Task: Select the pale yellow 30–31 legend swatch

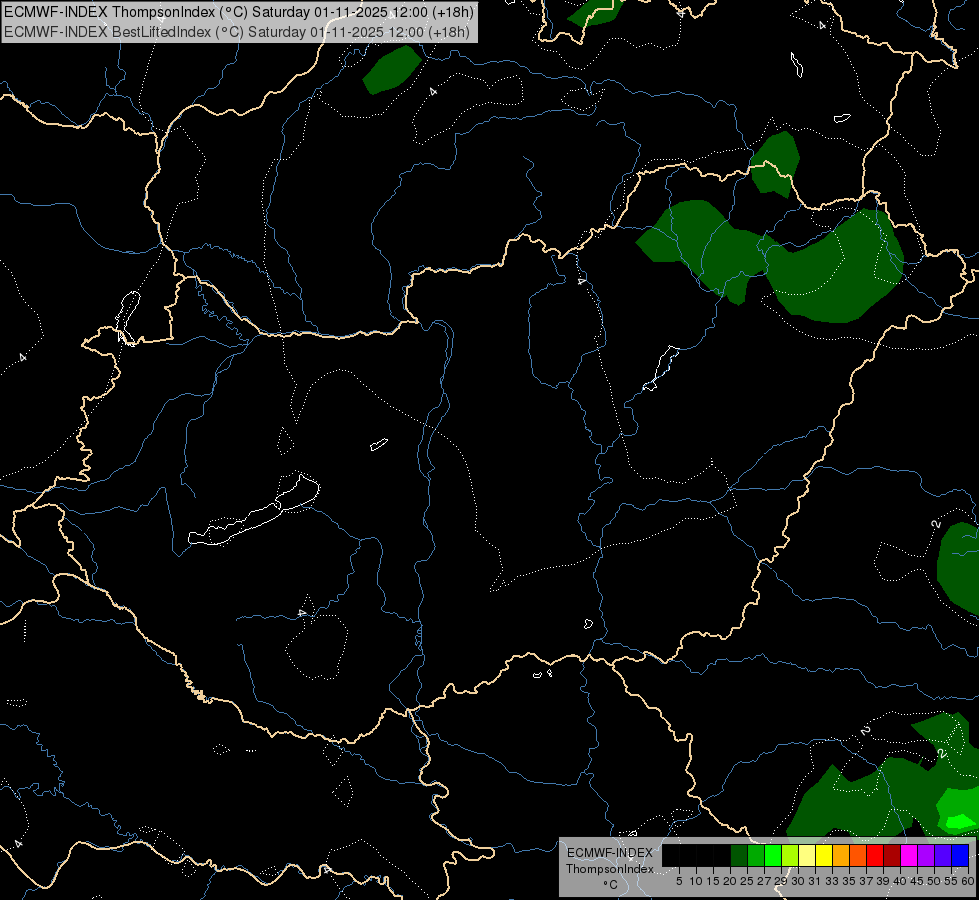Action: click(x=807, y=855)
